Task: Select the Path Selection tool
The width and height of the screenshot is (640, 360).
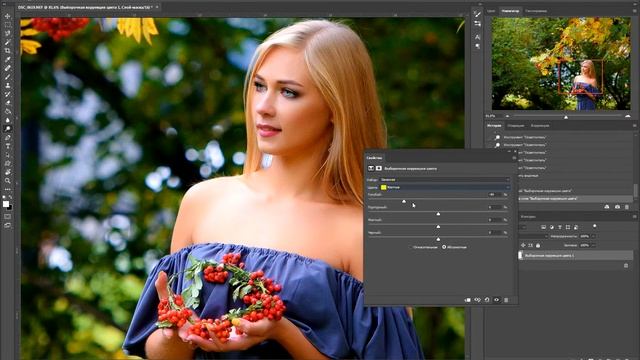Action: coord(7,154)
